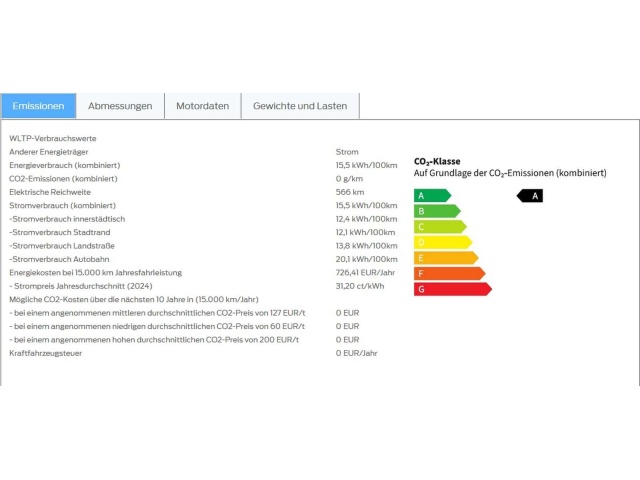The image size is (640, 480).
Task: Open the Emissionen tab
Action: point(39,106)
